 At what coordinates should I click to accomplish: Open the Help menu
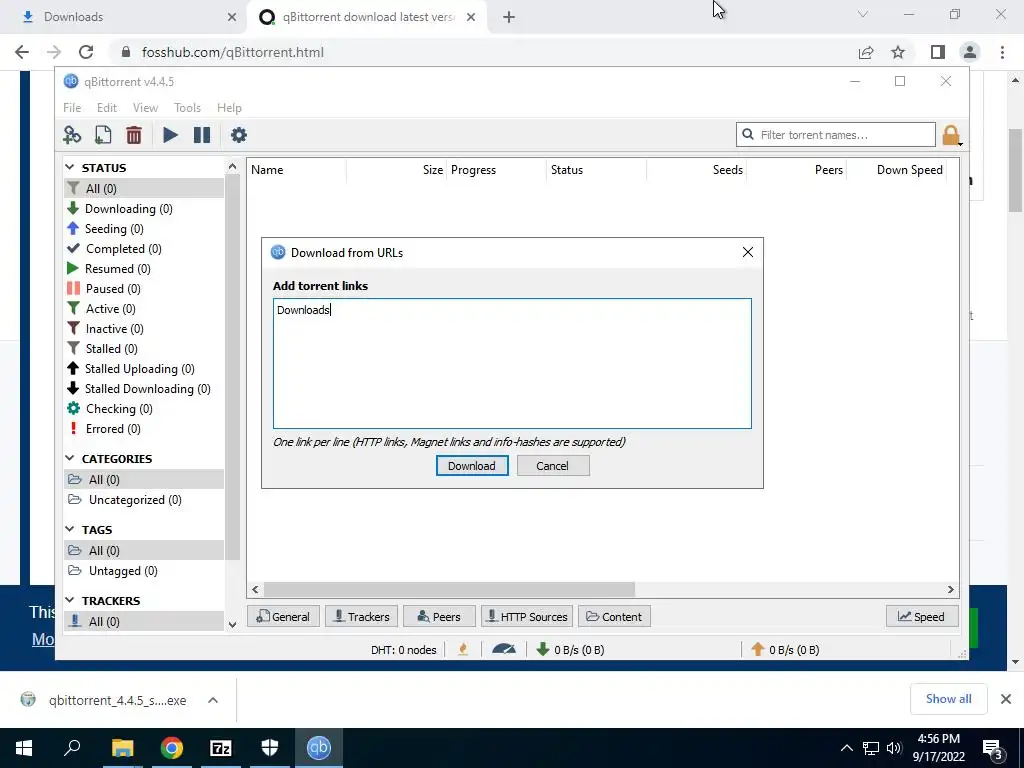(229, 108)
